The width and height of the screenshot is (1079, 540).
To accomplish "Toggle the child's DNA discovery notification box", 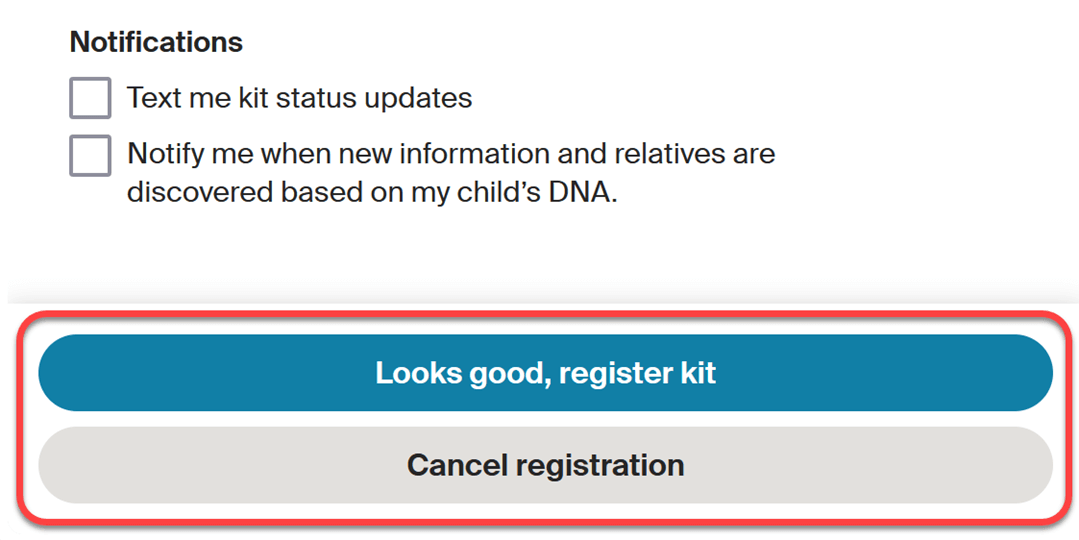I will click(x=90, y=155).
